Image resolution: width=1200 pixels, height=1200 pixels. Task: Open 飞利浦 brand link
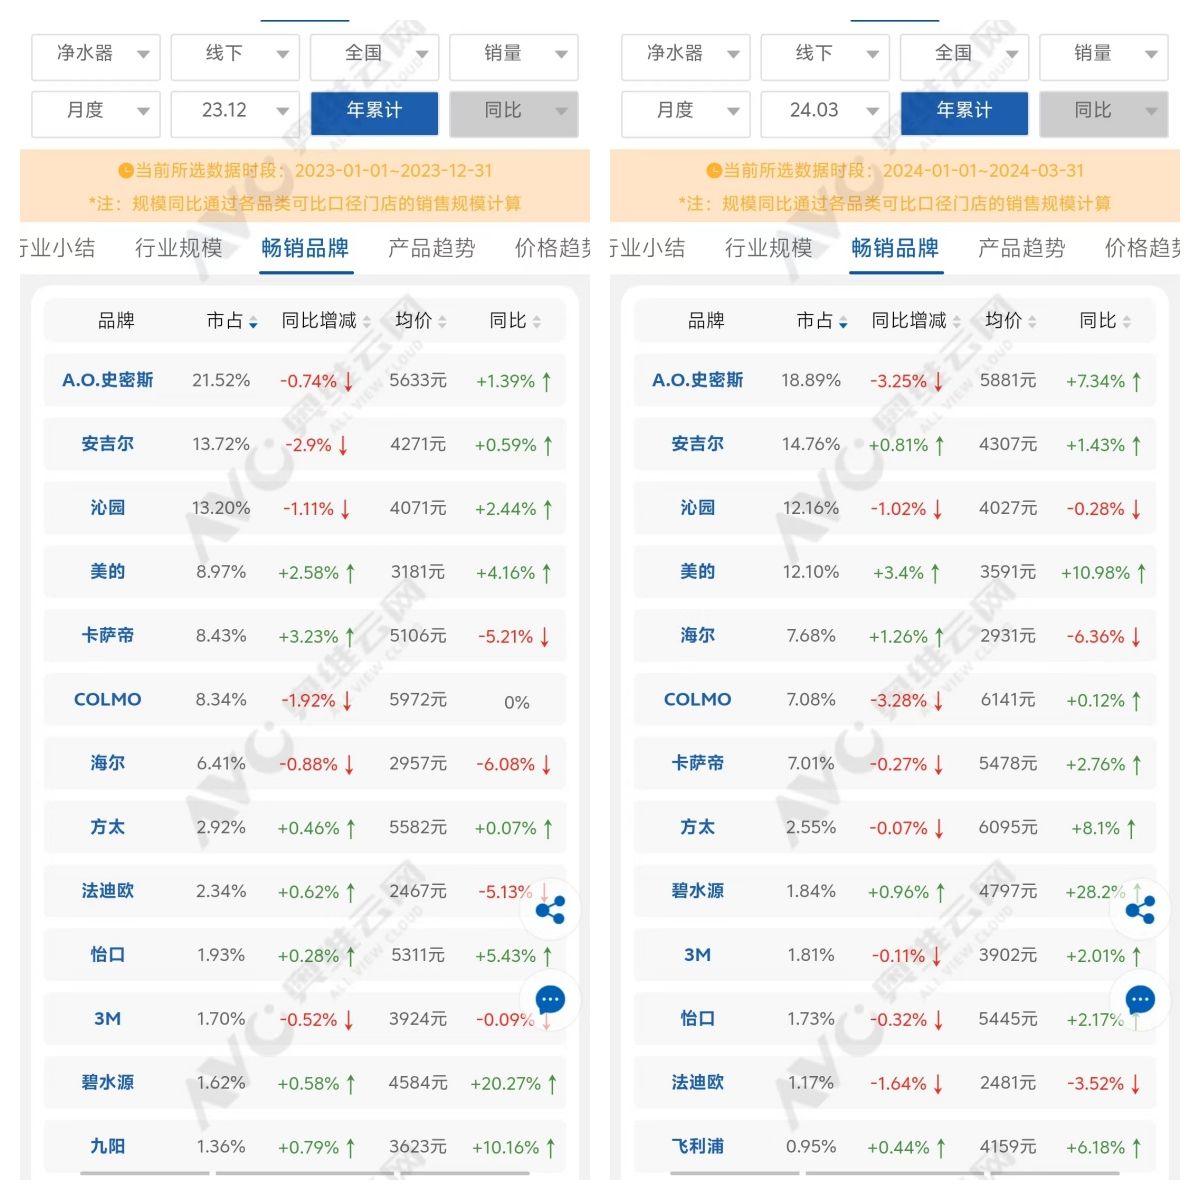coord(698,1146)
